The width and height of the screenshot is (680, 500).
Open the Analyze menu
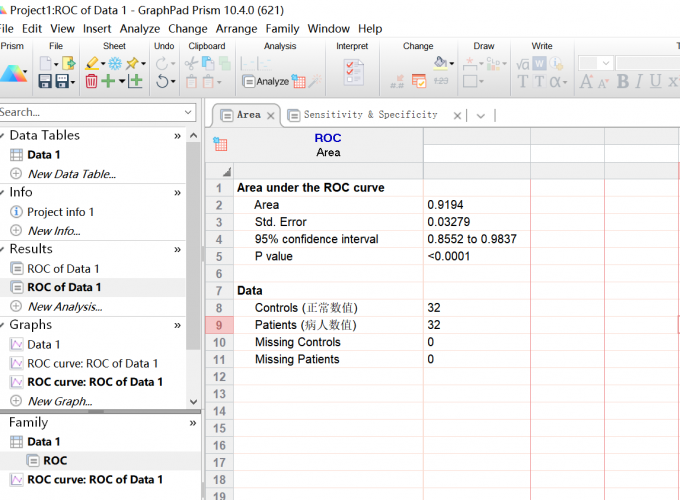[x=140, y=29]
